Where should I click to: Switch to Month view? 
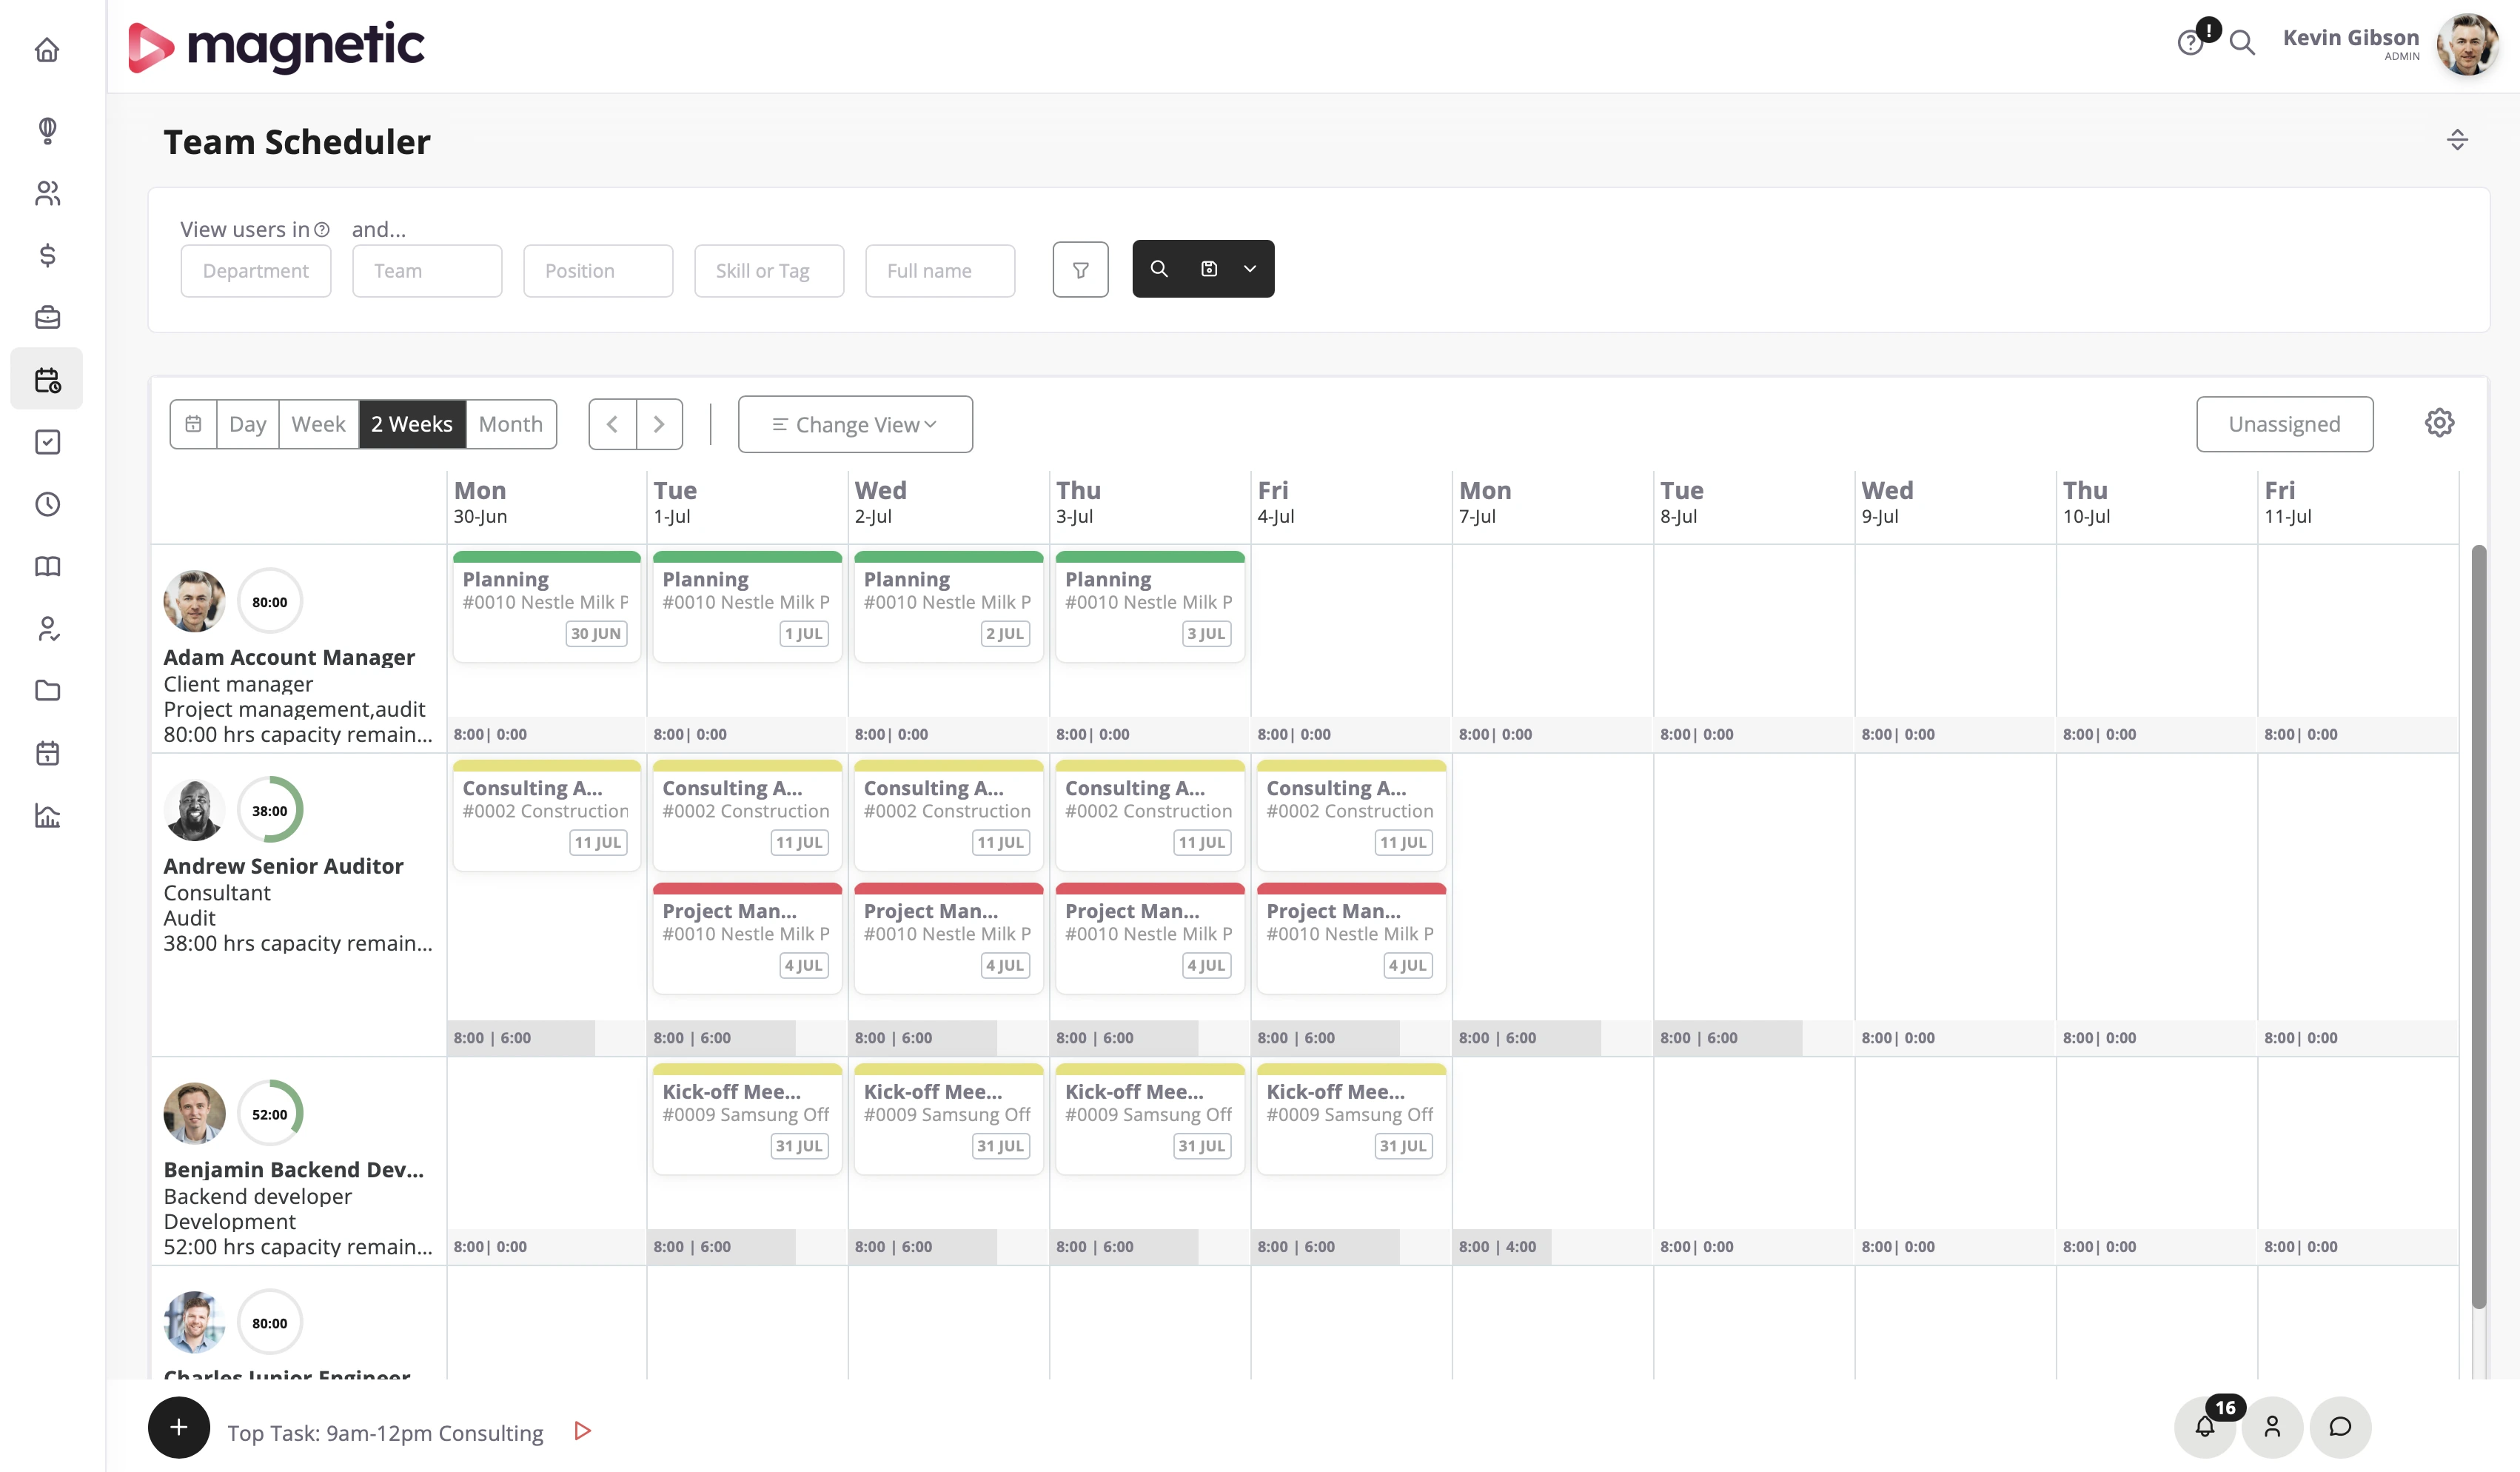510,424
